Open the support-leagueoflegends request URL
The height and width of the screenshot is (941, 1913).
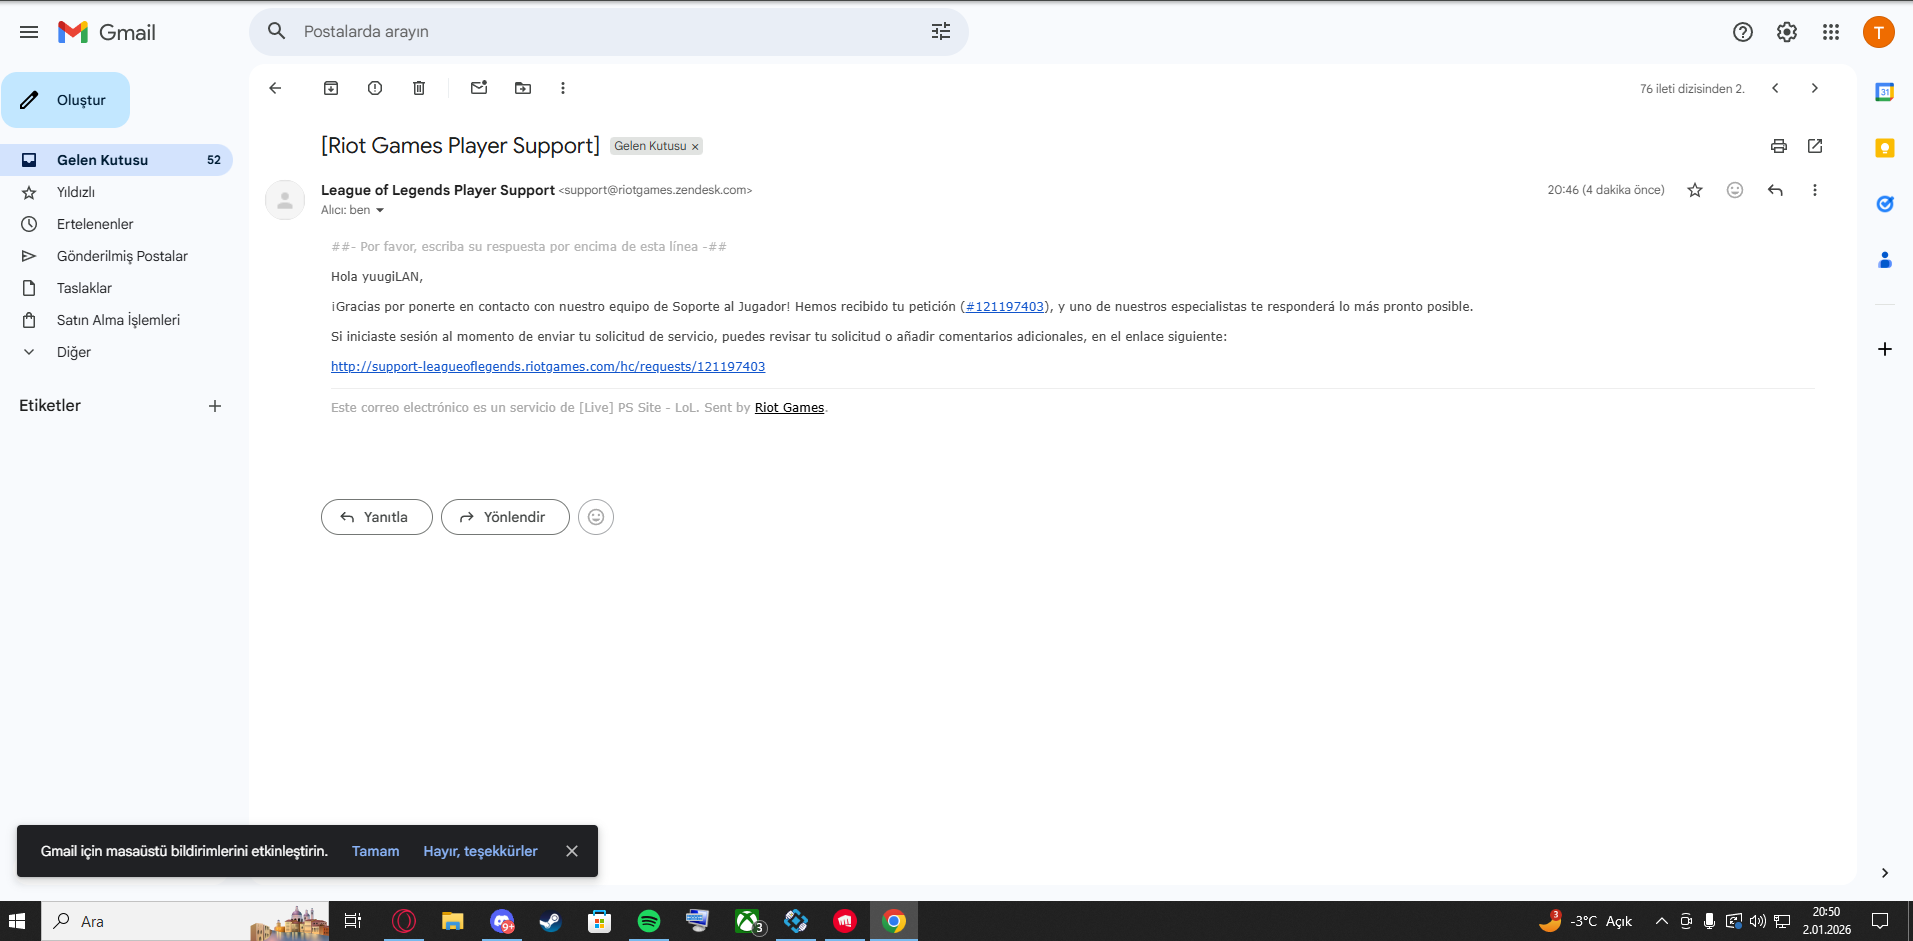tap(548, 367)
